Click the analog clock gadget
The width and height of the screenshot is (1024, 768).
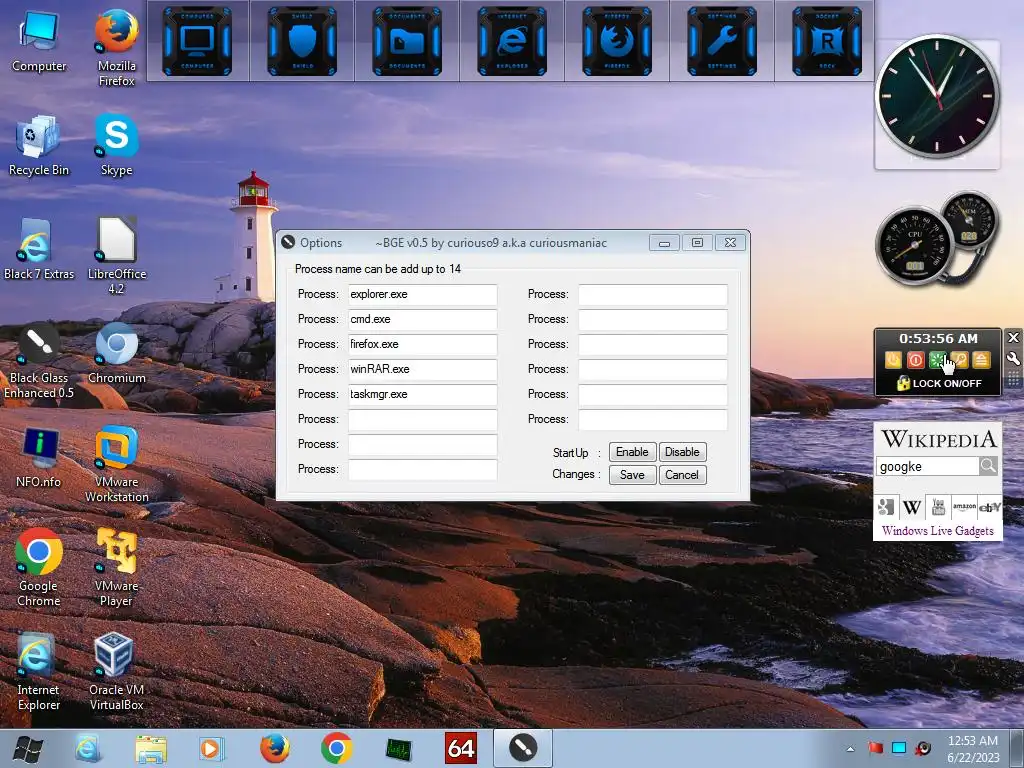click(x=937, y=98)
